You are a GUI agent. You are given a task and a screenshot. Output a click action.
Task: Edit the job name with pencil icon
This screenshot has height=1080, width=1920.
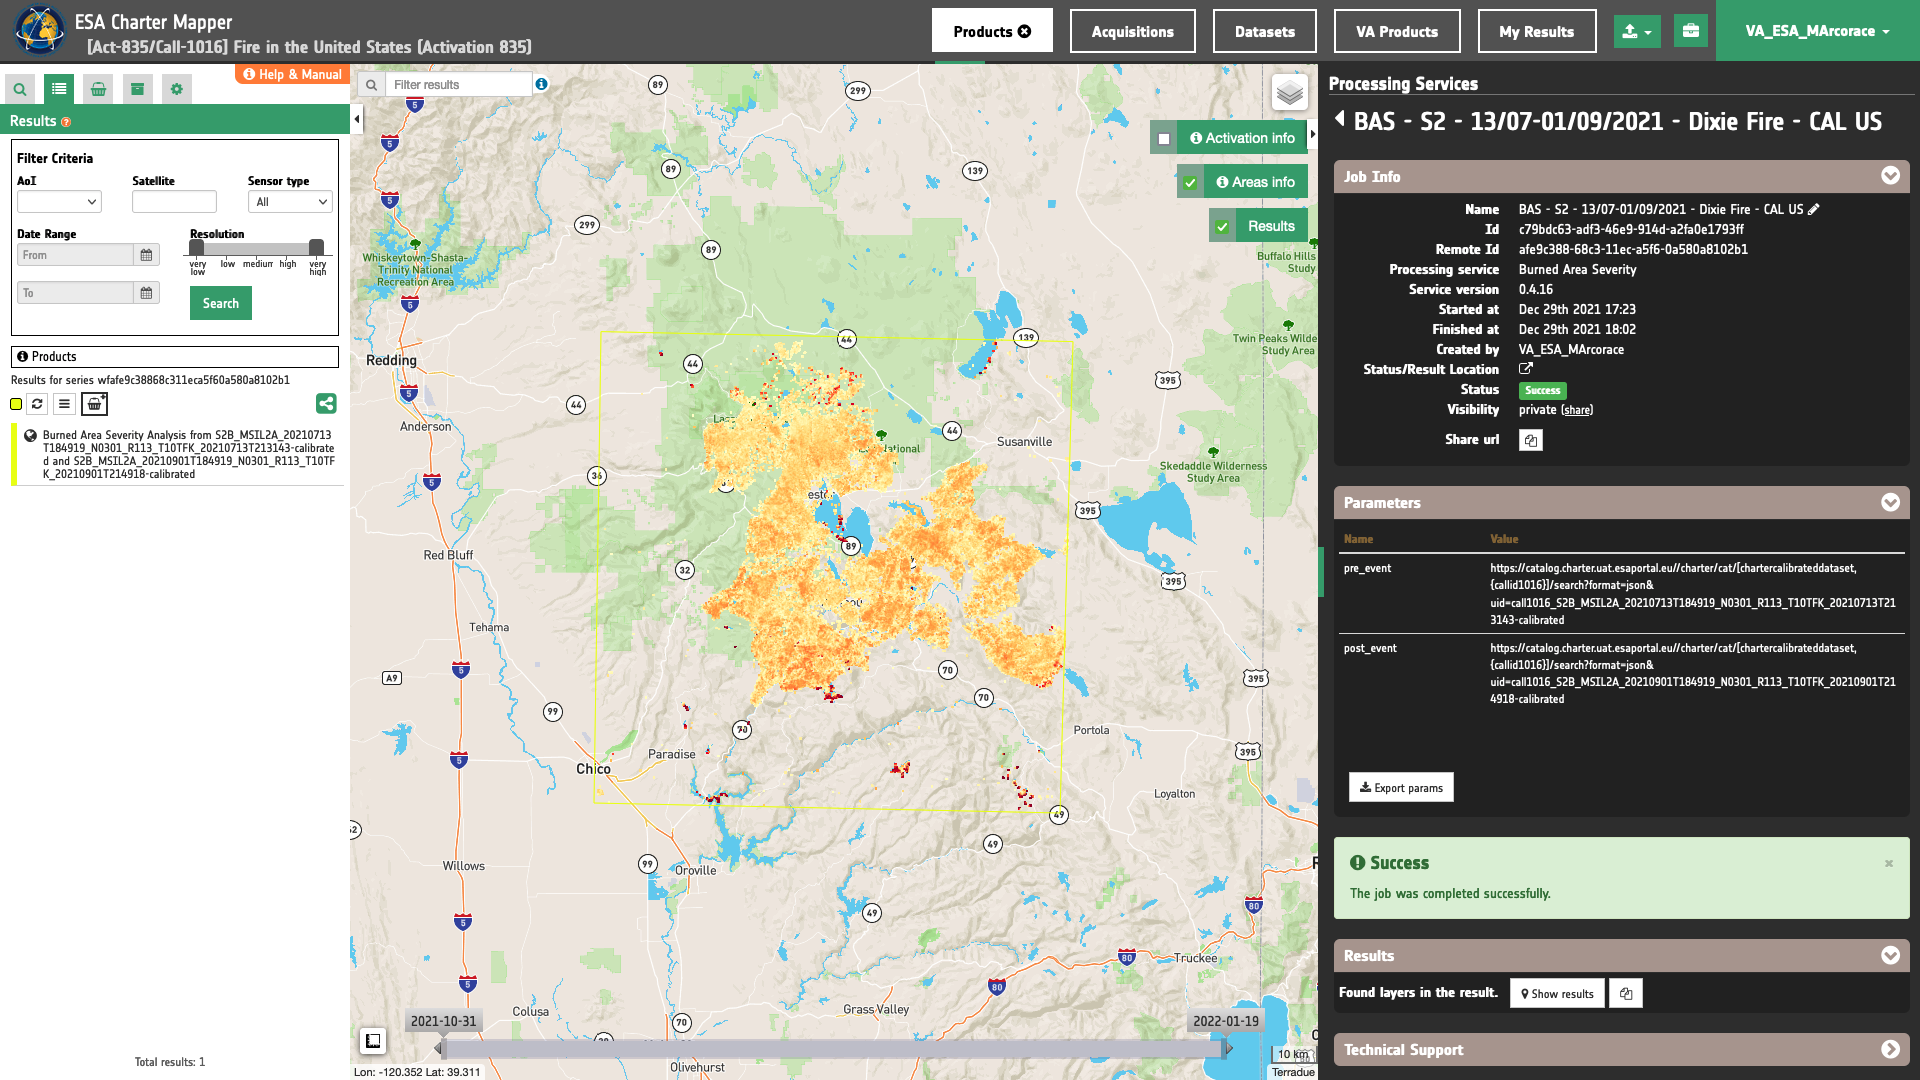(1814, 209)
